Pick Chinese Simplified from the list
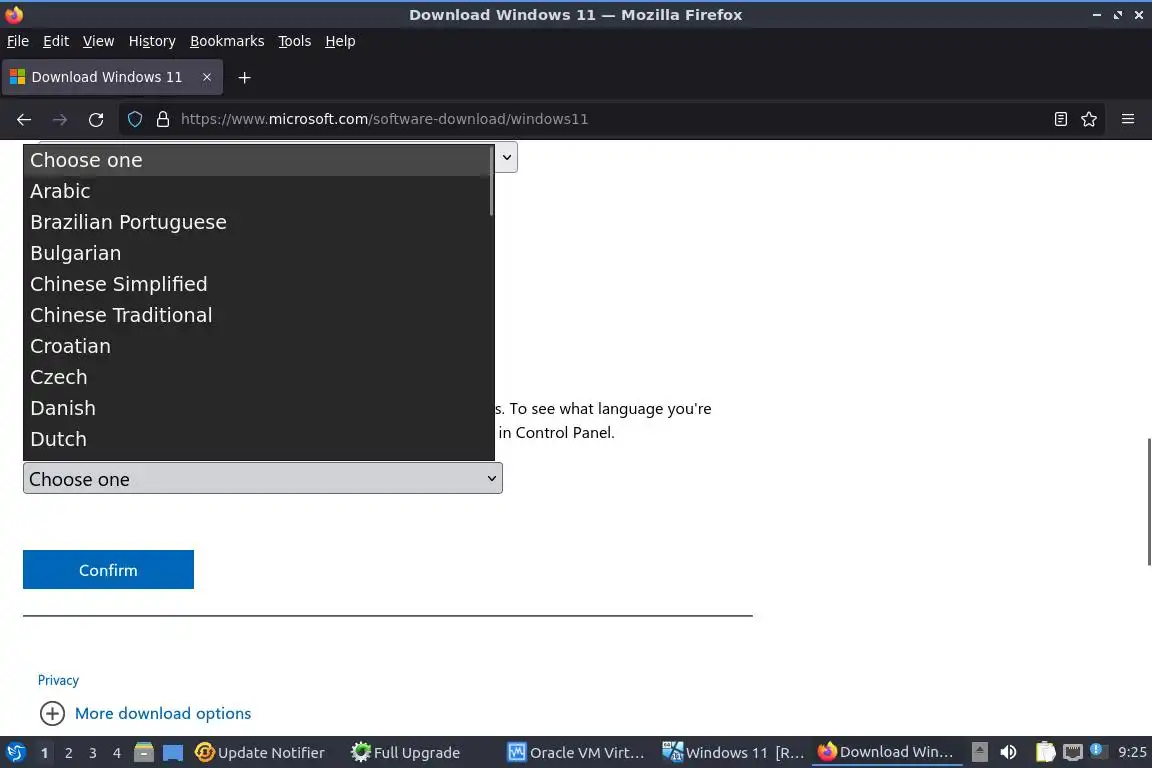The image size is (1152, 768). pyautogui.click(x=256, y=284)
